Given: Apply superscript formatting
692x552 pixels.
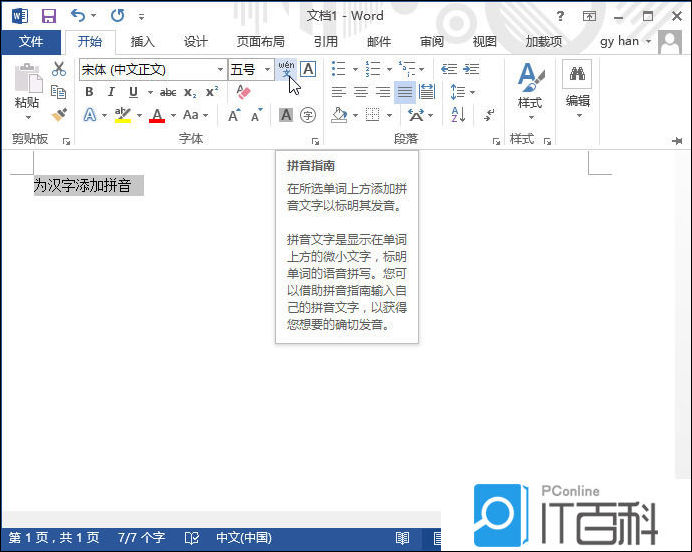Looking at the screenshot, I should 212,92.
